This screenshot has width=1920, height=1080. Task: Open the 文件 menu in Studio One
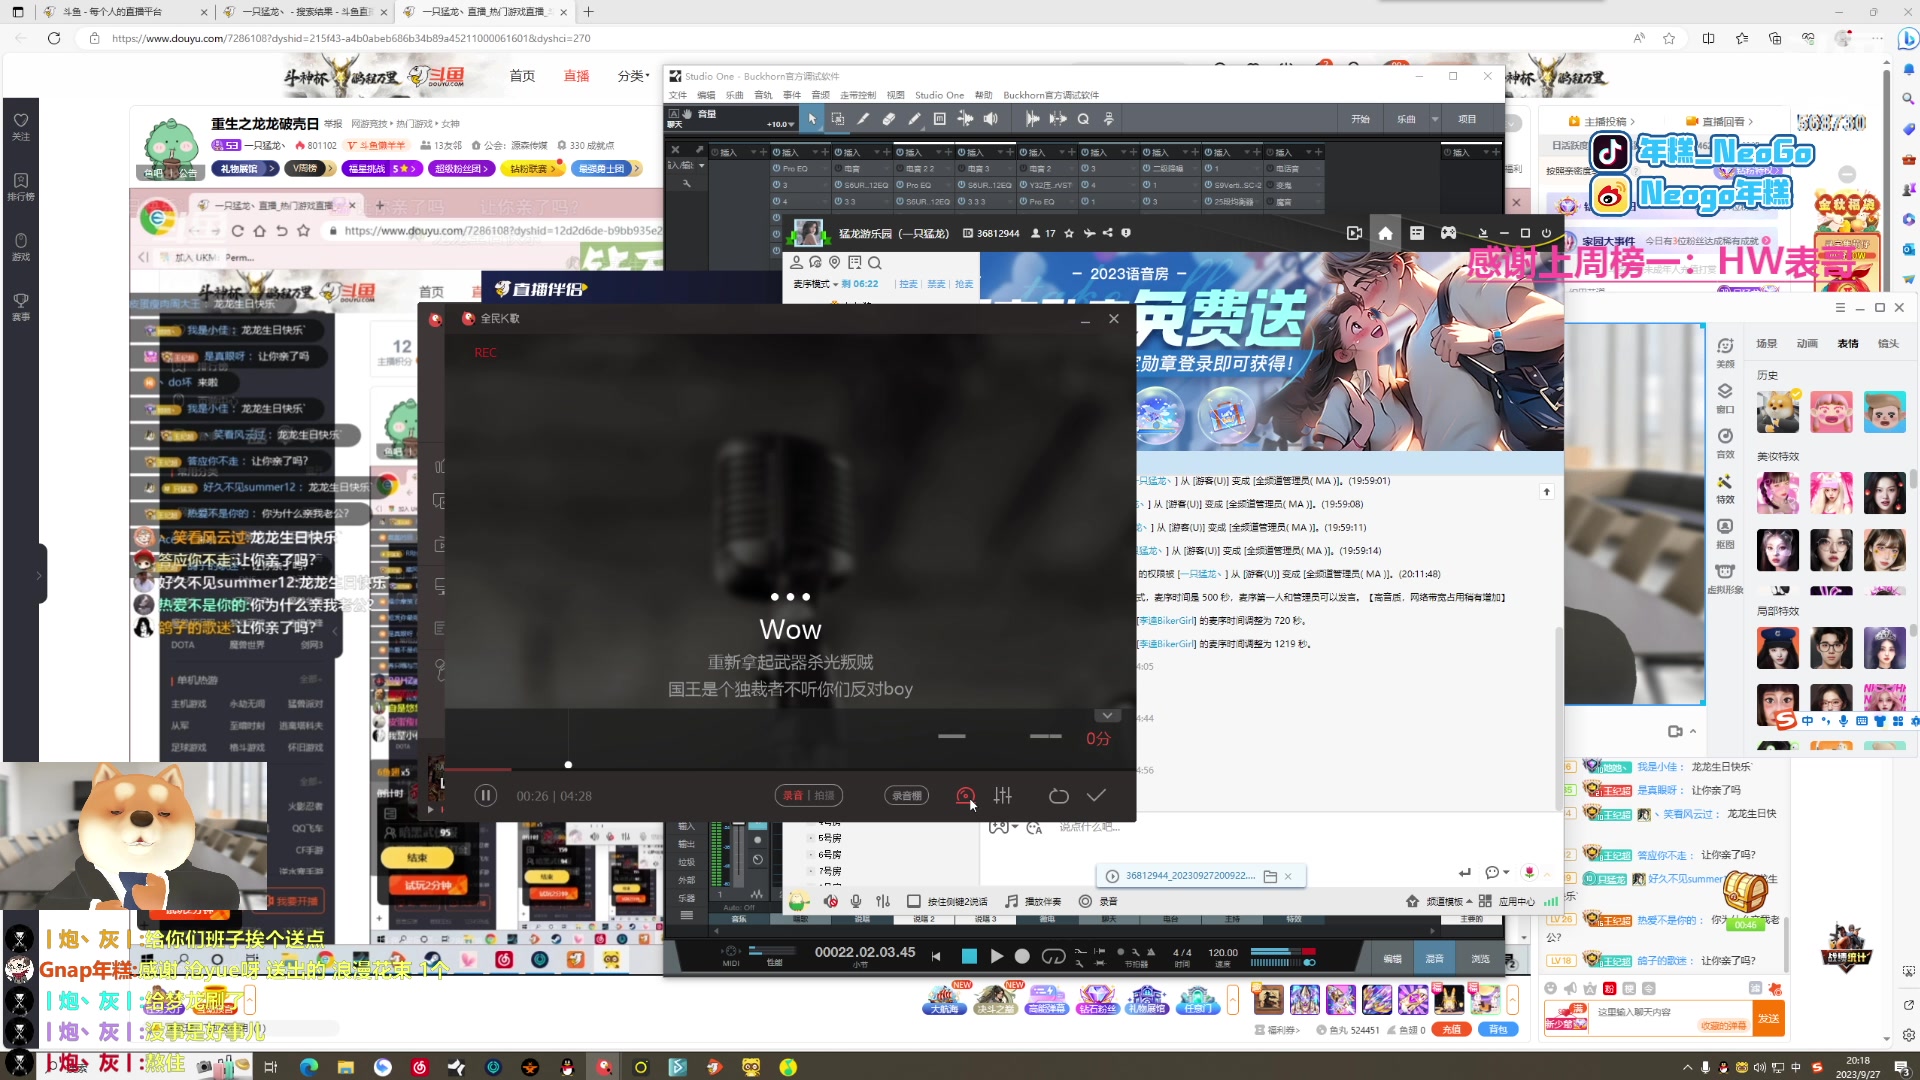[x=677, y=95]
